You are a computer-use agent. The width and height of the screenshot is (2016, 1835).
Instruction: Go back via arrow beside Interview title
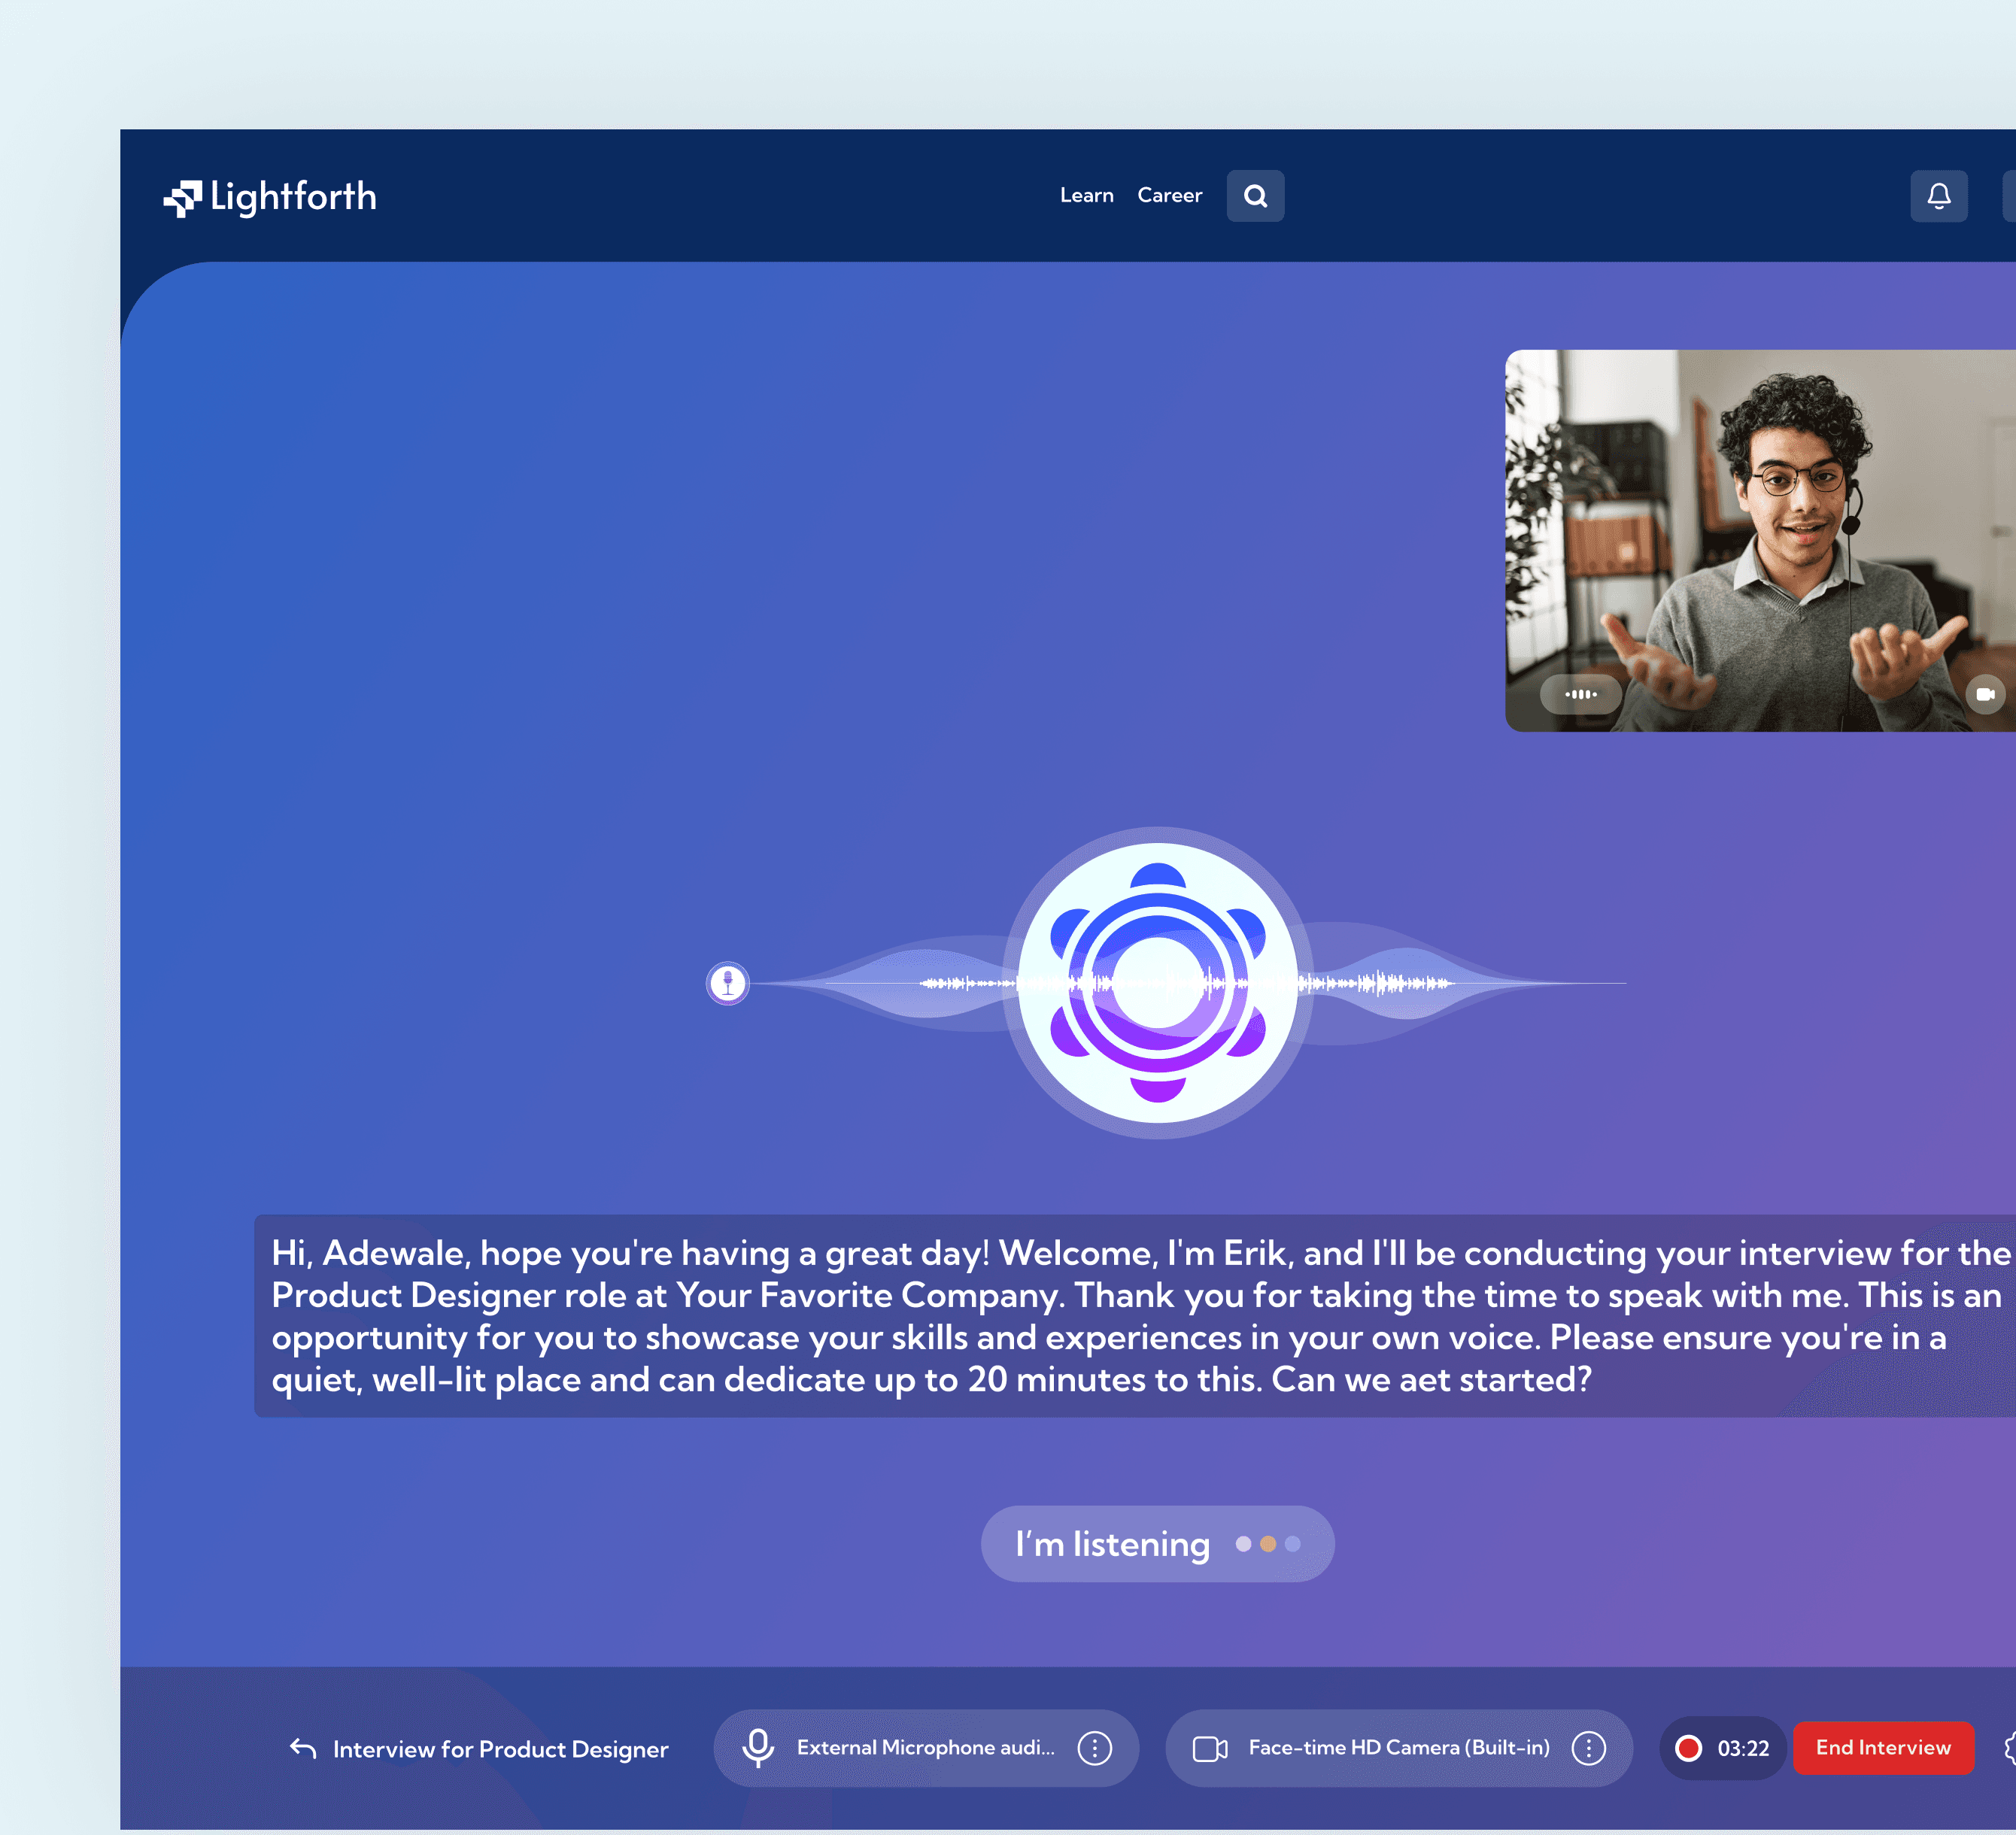[x=303, y=1748]
